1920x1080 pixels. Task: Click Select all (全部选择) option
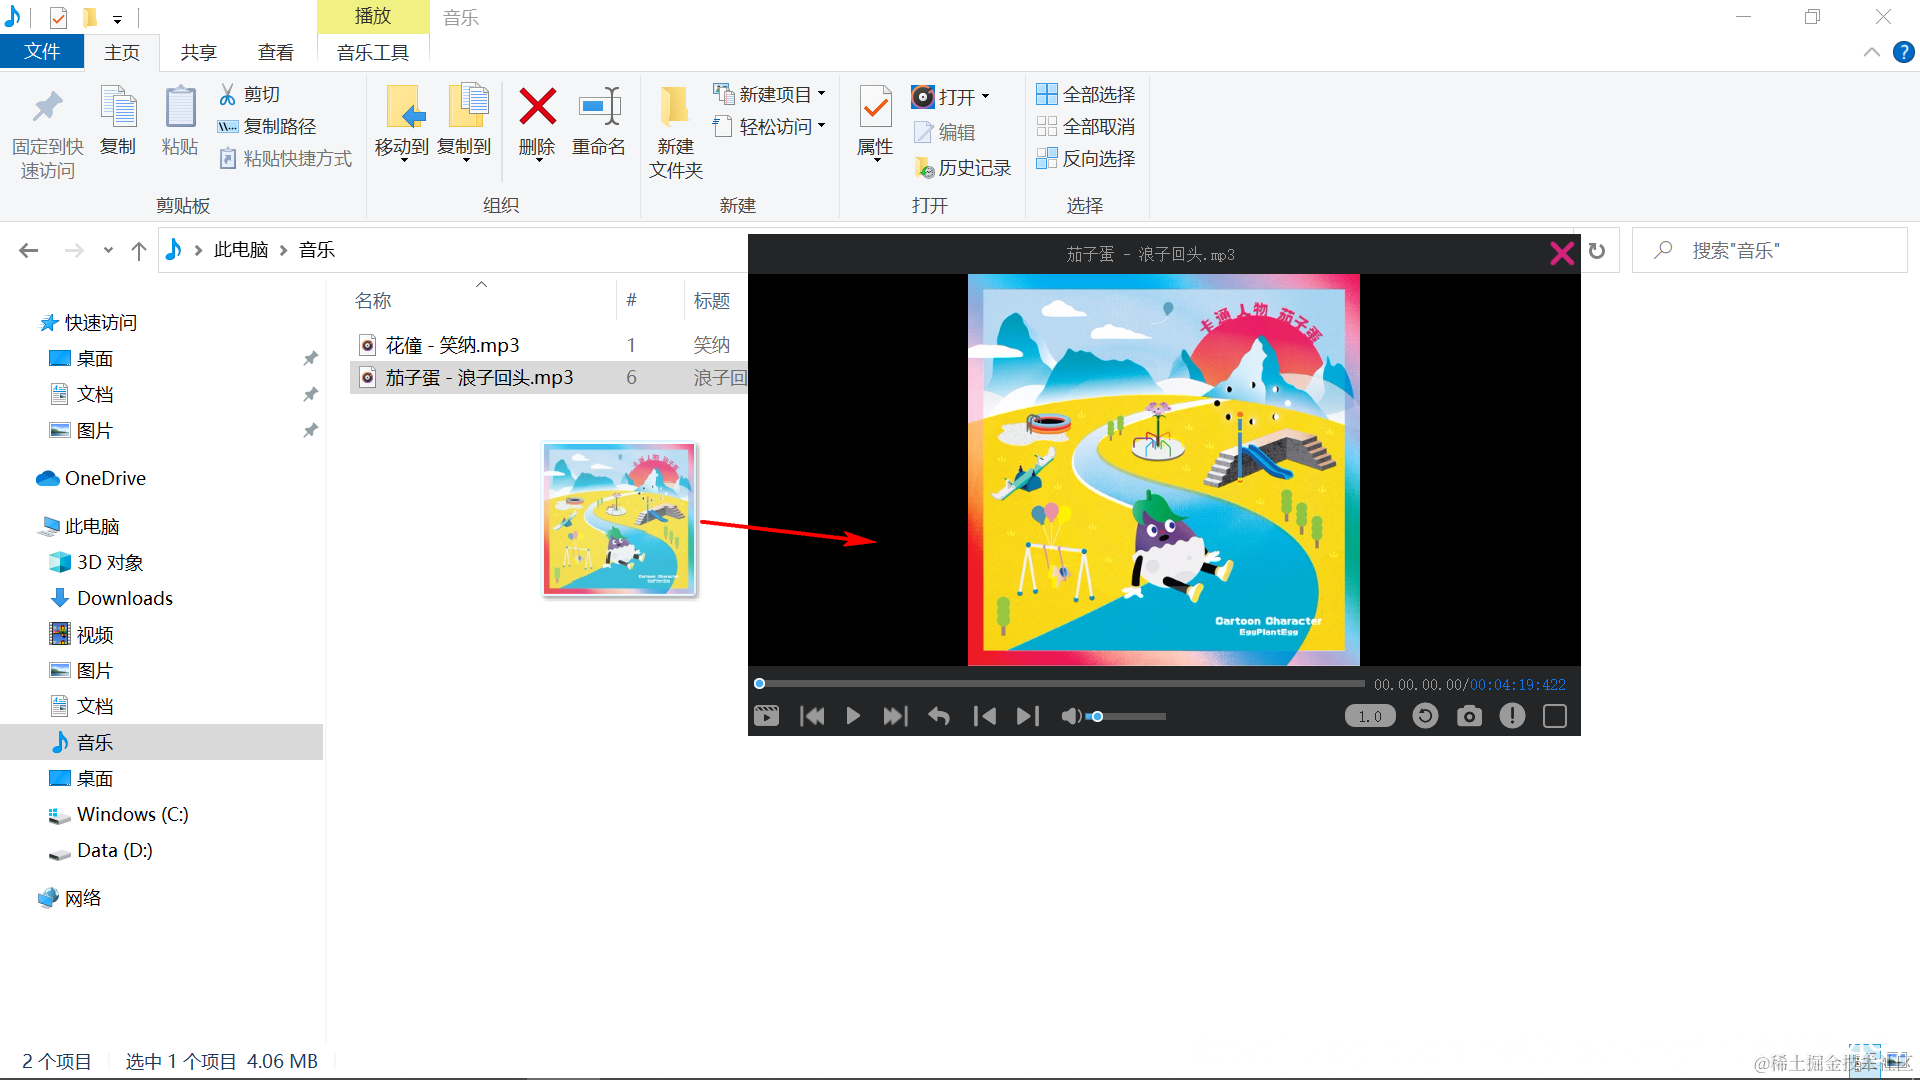click(x=1086, y=94)
